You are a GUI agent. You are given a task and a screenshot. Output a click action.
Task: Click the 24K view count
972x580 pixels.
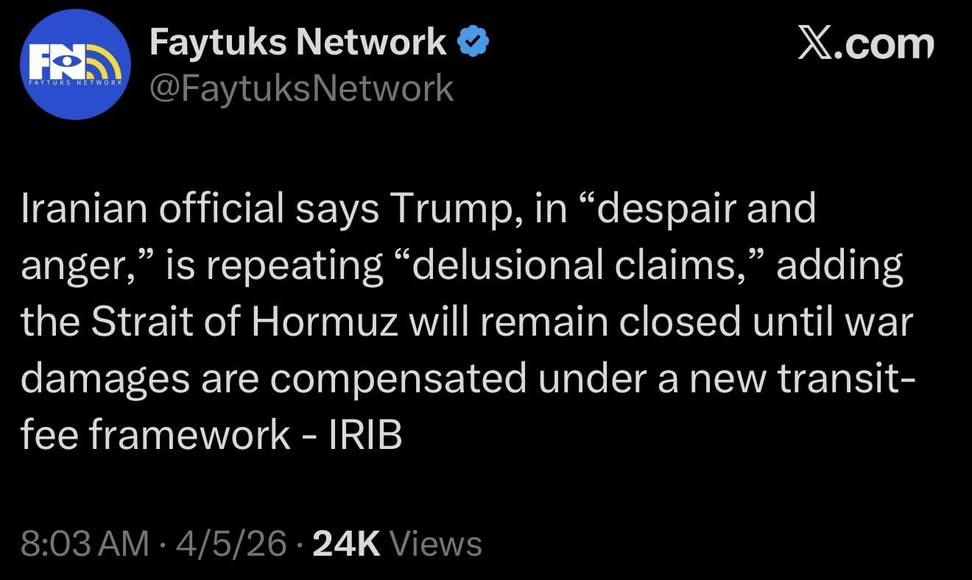pos(347,543)
